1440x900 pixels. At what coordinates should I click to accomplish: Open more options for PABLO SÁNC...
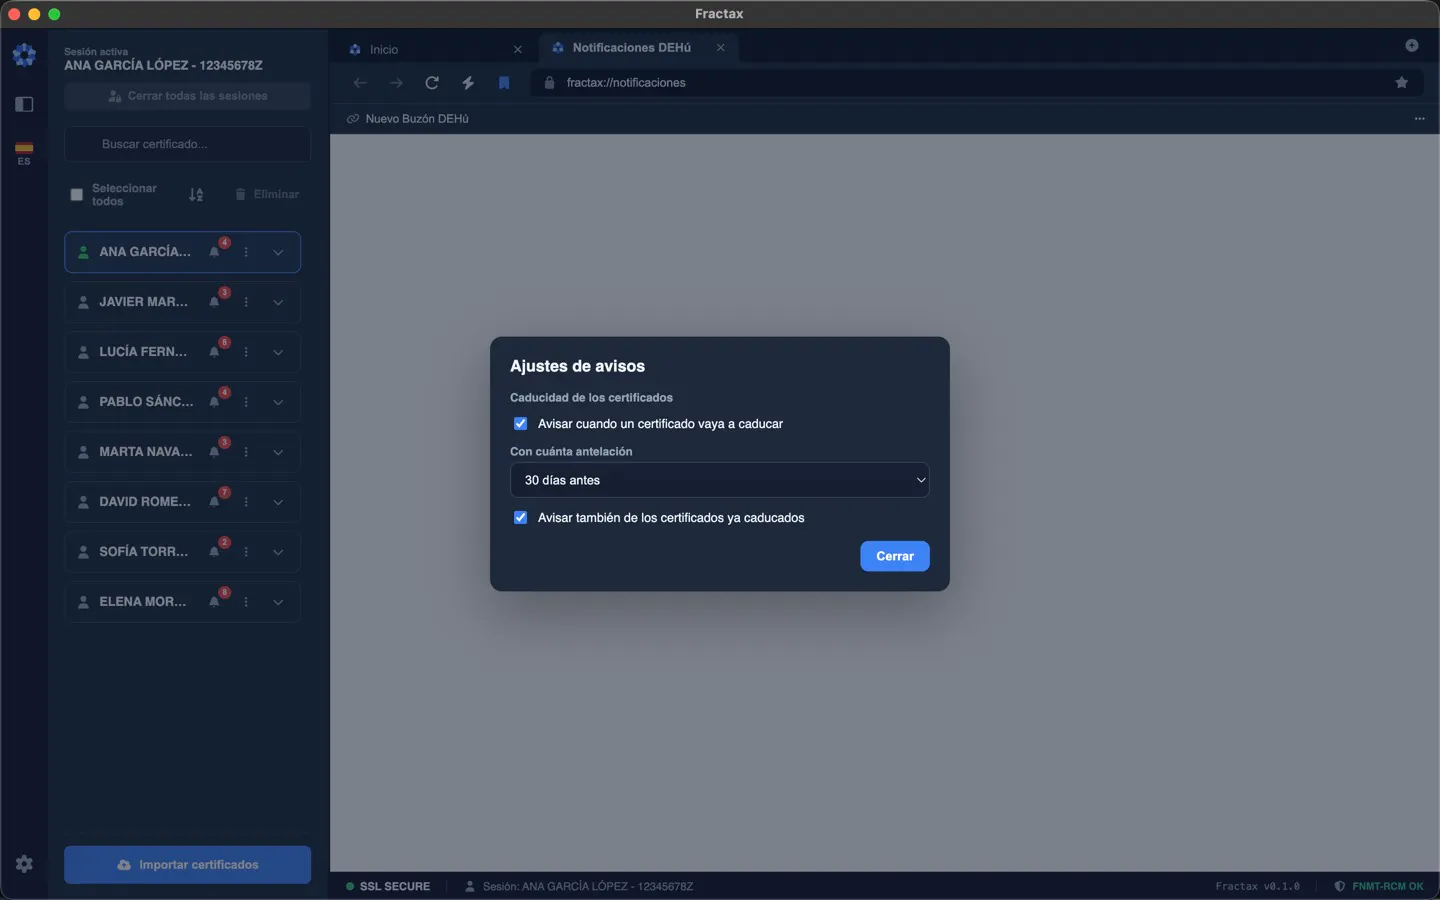coord(246,402)
